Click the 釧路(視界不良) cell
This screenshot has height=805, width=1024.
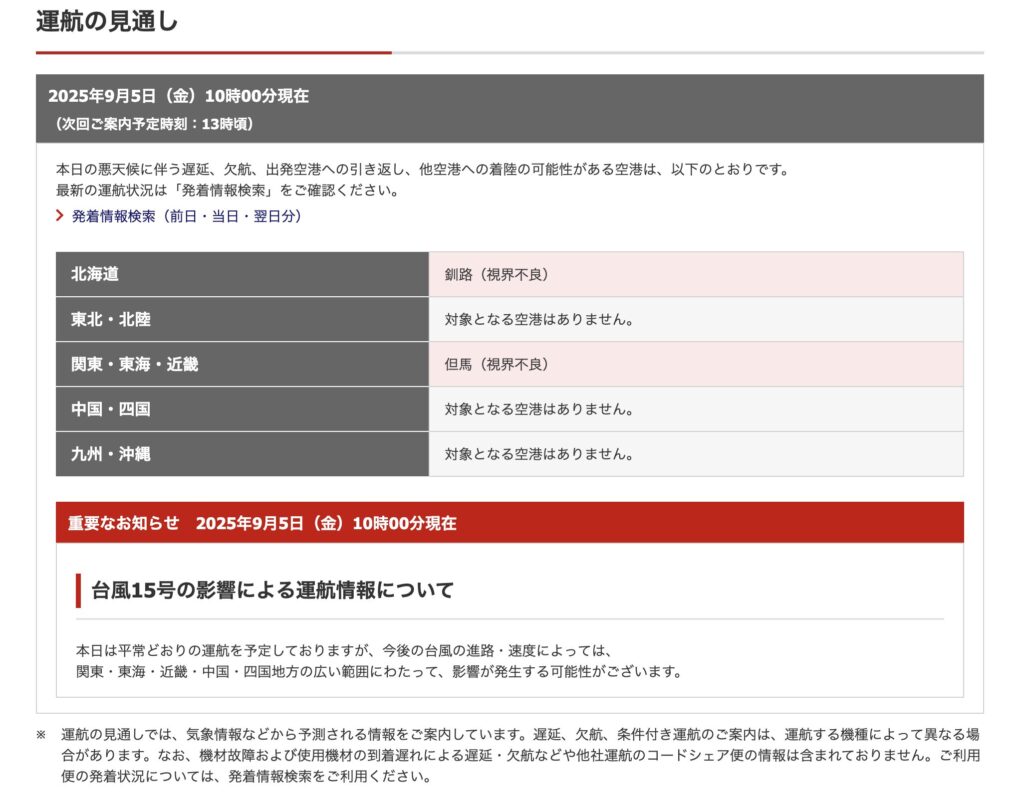click(696, 274)
